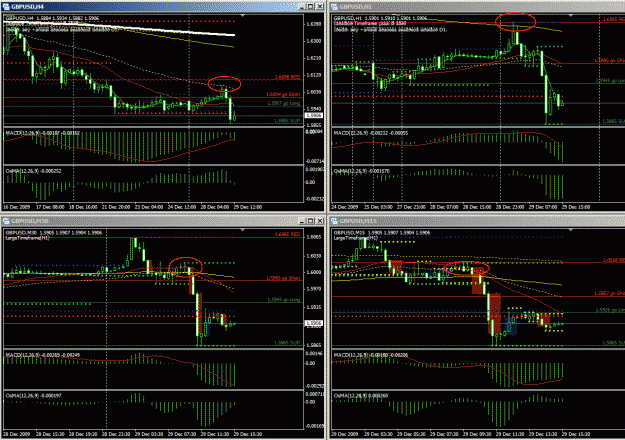The image size is (625, 440).
Task: Select the OsMA(12,26,9) label in M30 window
Action: coord(33,395)
